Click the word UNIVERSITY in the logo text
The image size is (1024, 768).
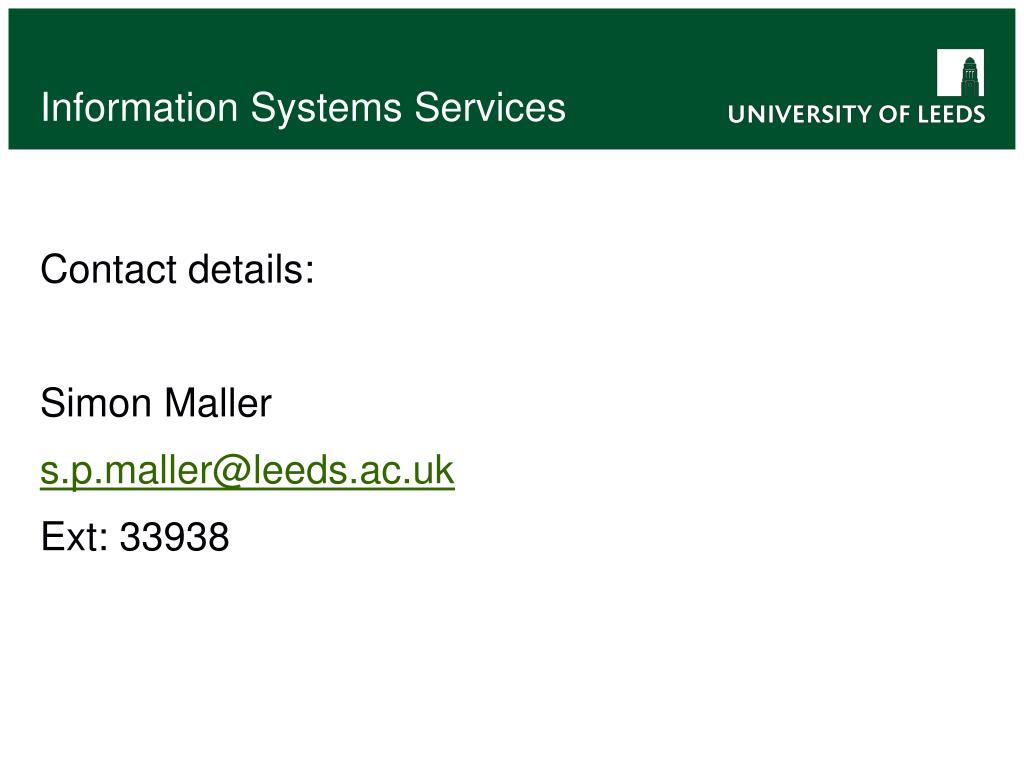tap(800, 114)
